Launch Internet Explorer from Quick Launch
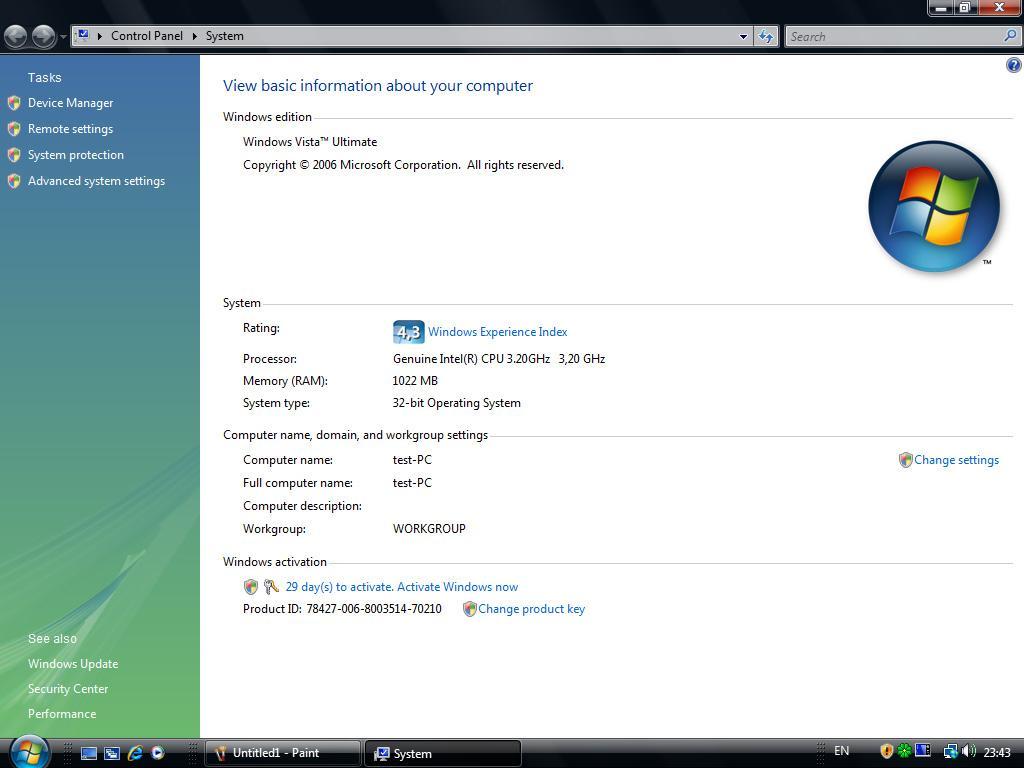The image size is (1024, 768). [135, 753]
